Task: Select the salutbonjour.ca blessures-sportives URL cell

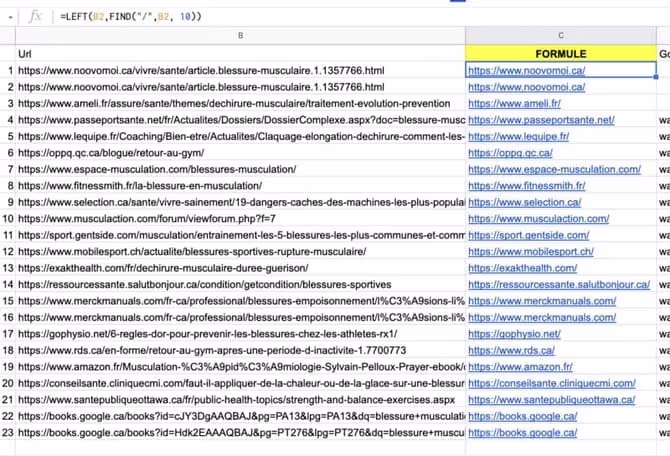Action: pos(241,285)
